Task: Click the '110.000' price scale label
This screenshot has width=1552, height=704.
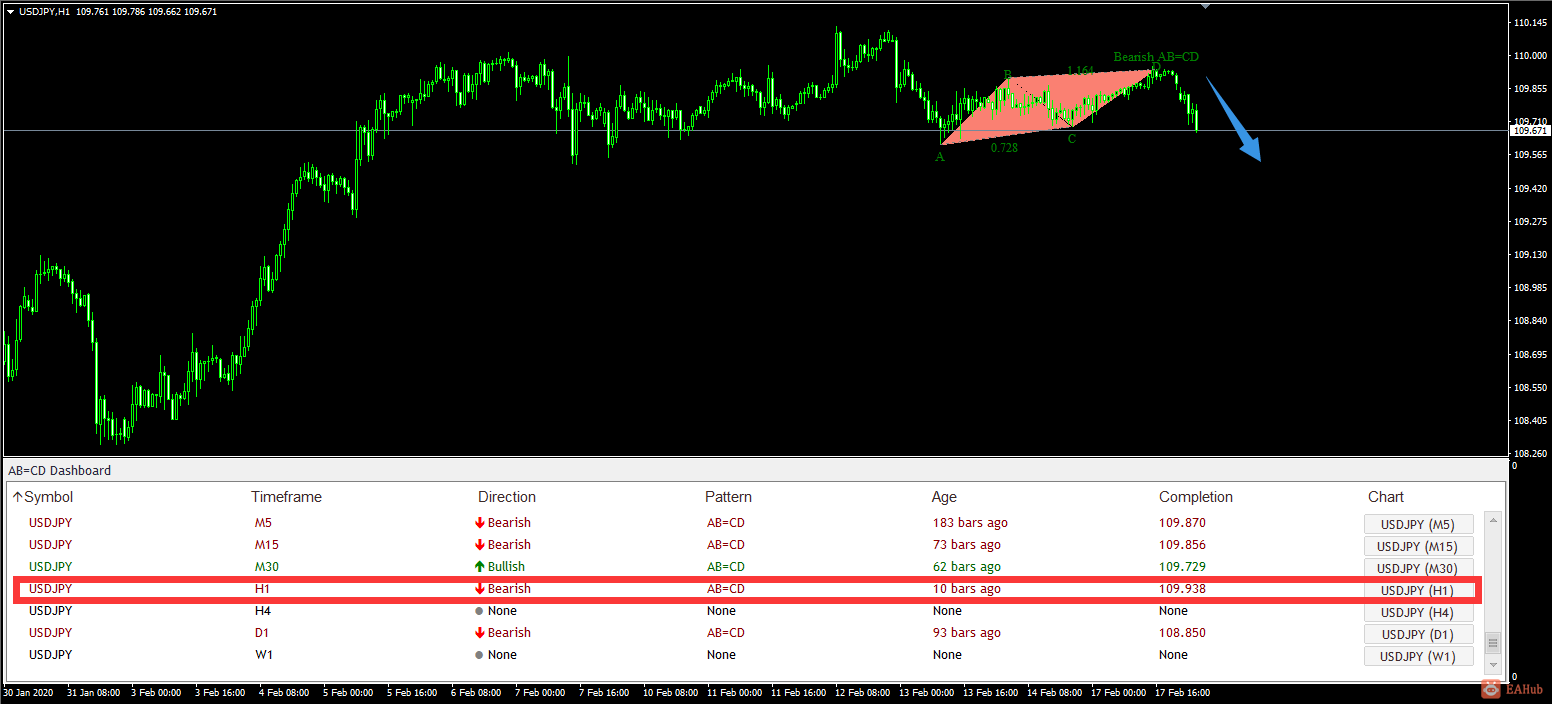Action: tap(1531, 56)
